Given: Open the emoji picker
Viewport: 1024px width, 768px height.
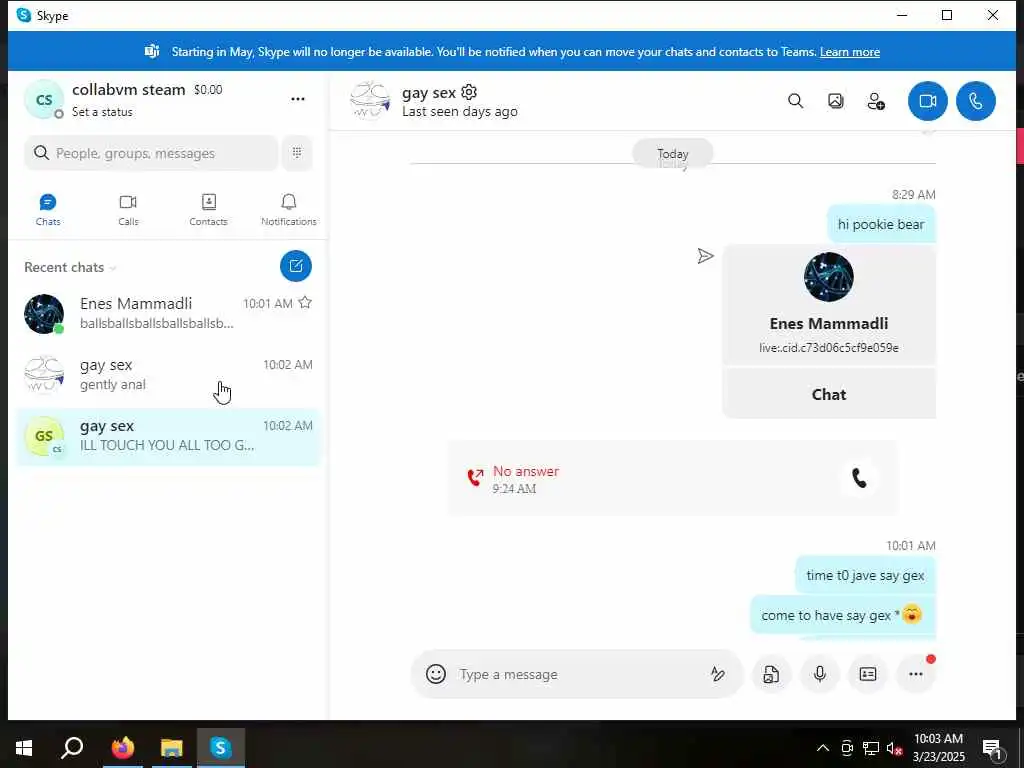Looking at the screenshot, I should [436, 674].
